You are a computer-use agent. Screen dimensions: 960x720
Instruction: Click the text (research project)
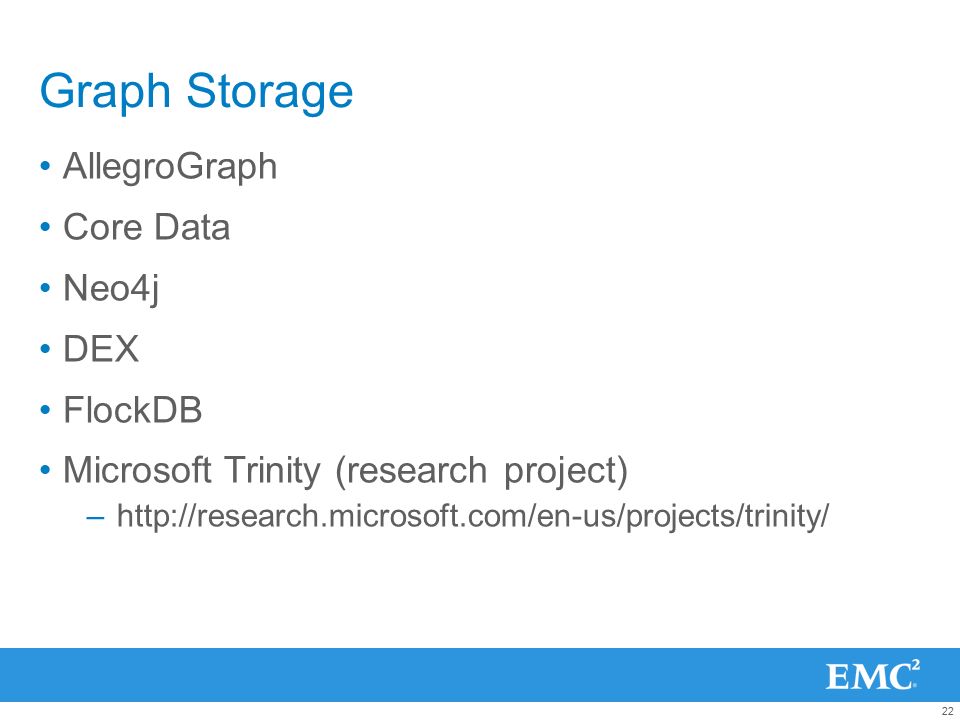[481, 471]
